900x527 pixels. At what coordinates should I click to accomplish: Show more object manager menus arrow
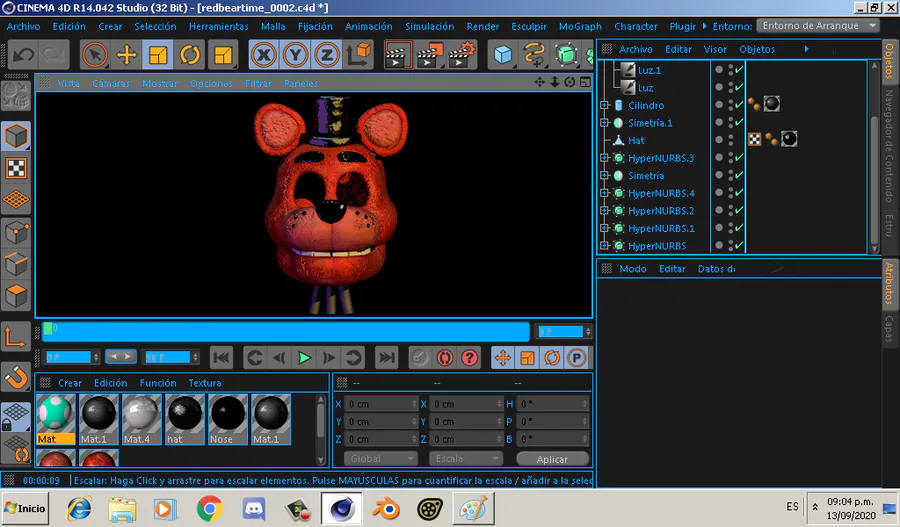pos(806,49)
